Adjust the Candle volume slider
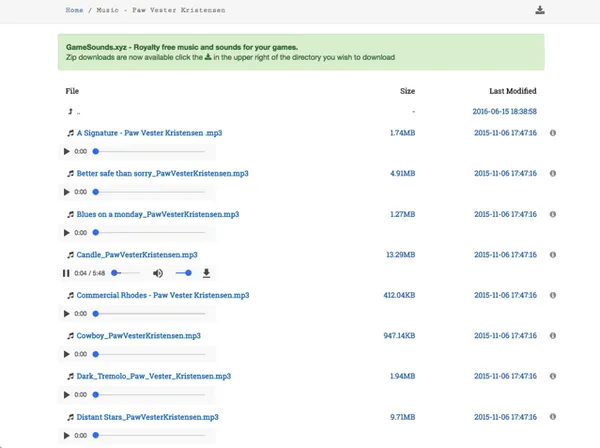 pos(184,273)
